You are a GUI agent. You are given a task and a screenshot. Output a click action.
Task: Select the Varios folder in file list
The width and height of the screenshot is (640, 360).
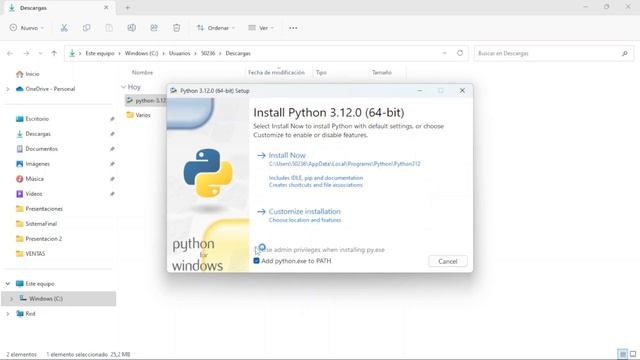coord(138,115)
